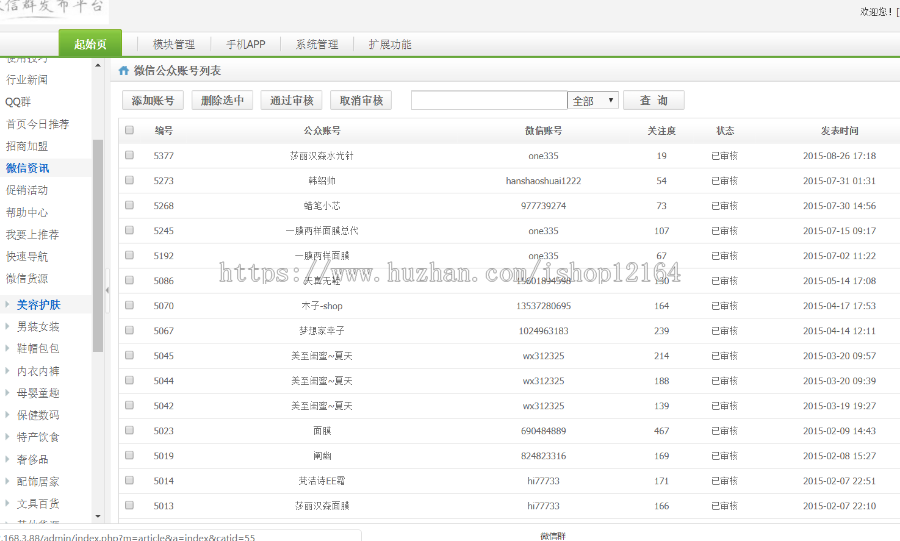Check the box for row 5019
The width and height of the screenshot is (900, 541).
130,455
